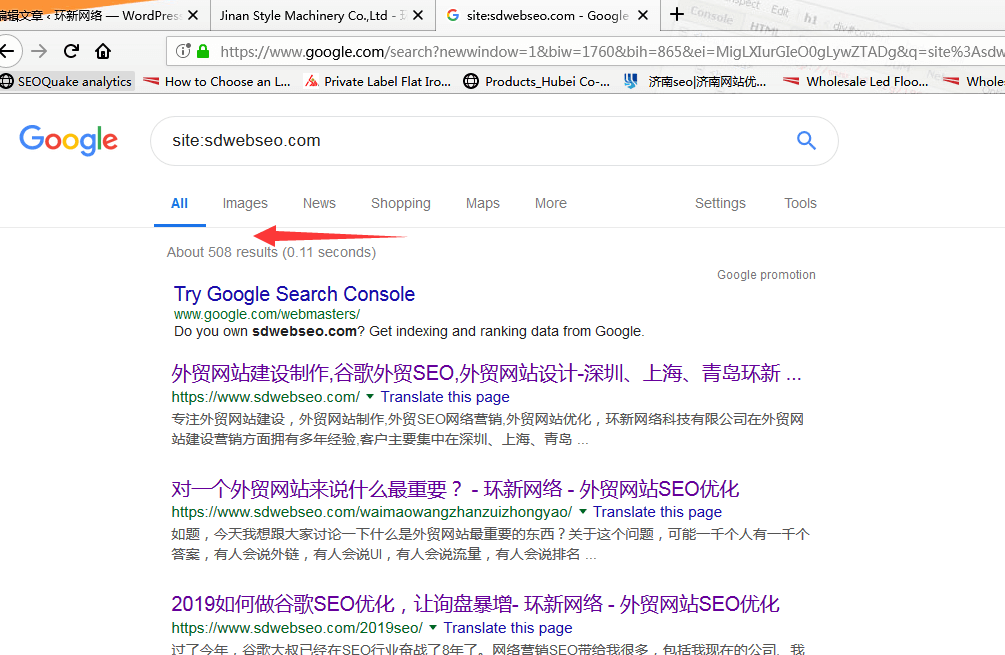Viewport: 1005px width, 655px height.
Task: Click the browser back arrow
Action: coord(8,51)
